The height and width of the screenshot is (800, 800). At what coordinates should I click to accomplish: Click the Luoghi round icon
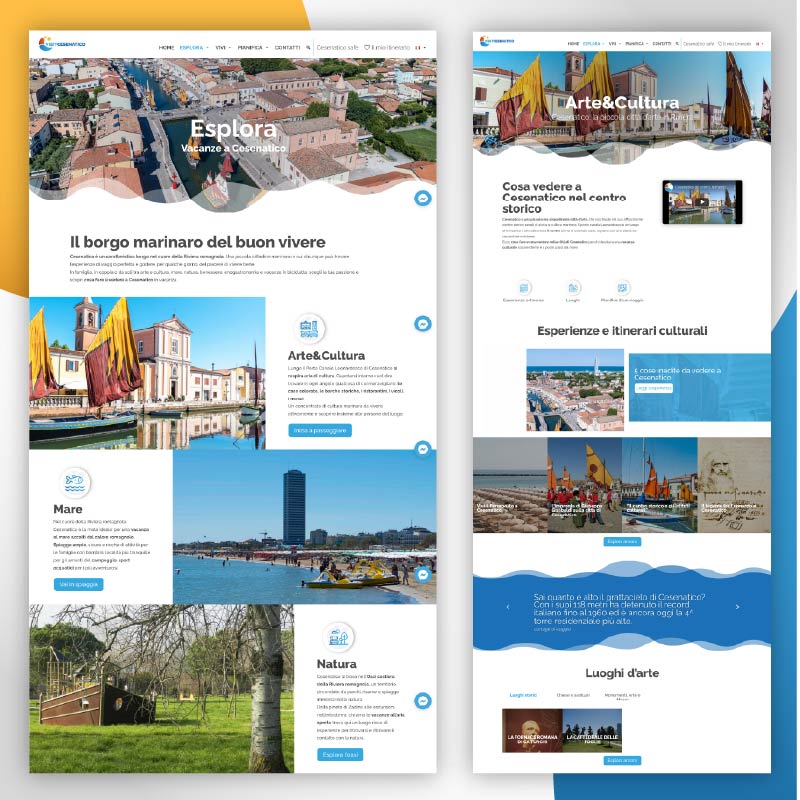pos(573,288)
